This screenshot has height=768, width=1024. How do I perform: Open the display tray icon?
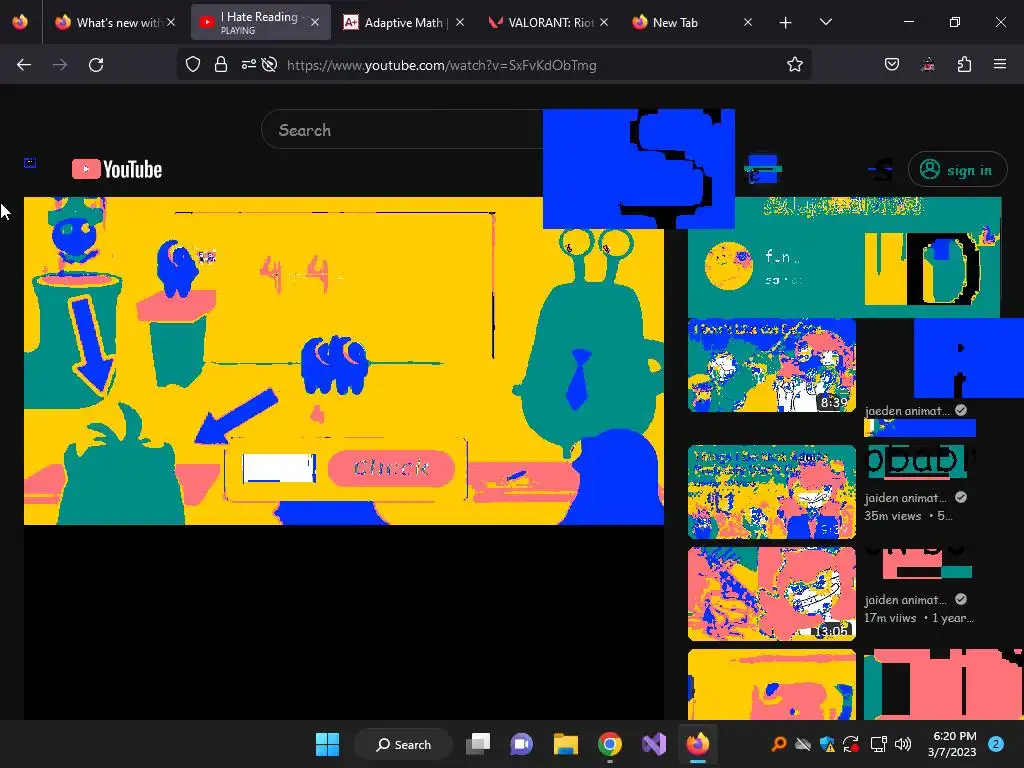pyautogui.click(x=878, y=744)
